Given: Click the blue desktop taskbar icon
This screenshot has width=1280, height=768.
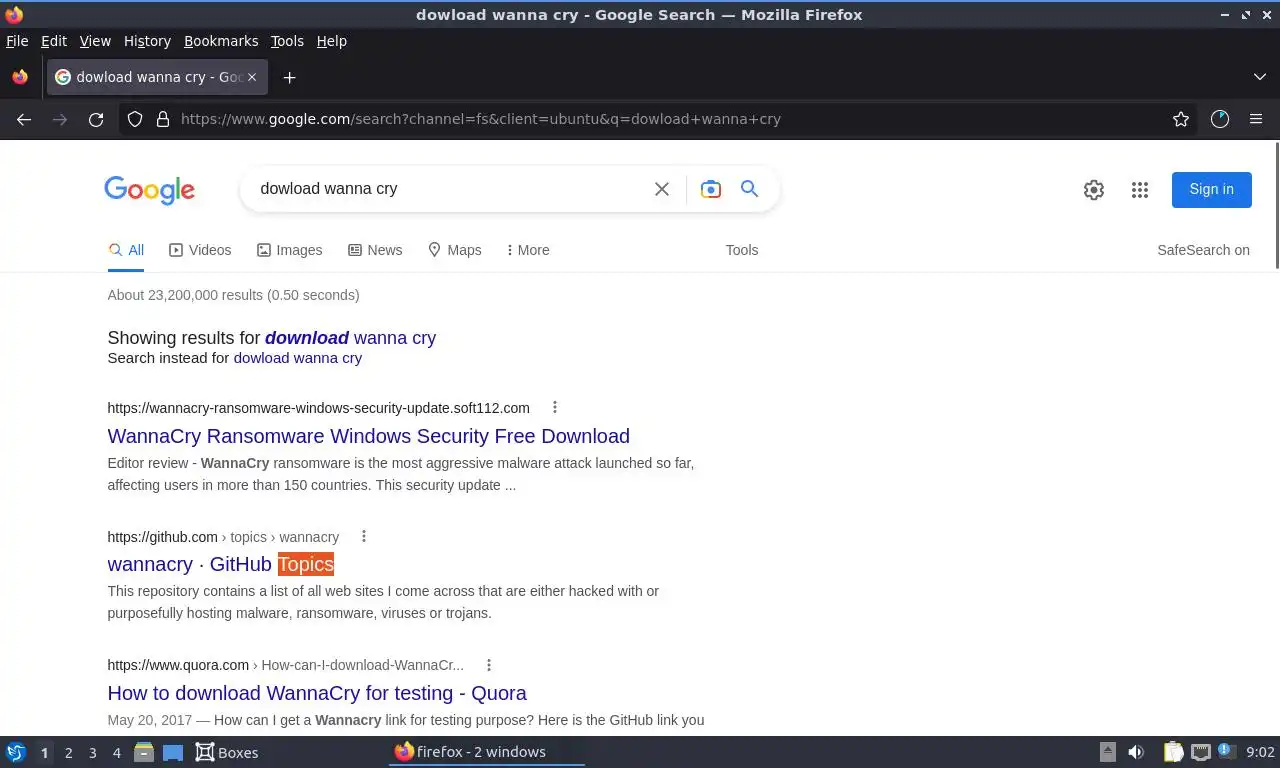Looking at the screenshot, I should [173, 753].
